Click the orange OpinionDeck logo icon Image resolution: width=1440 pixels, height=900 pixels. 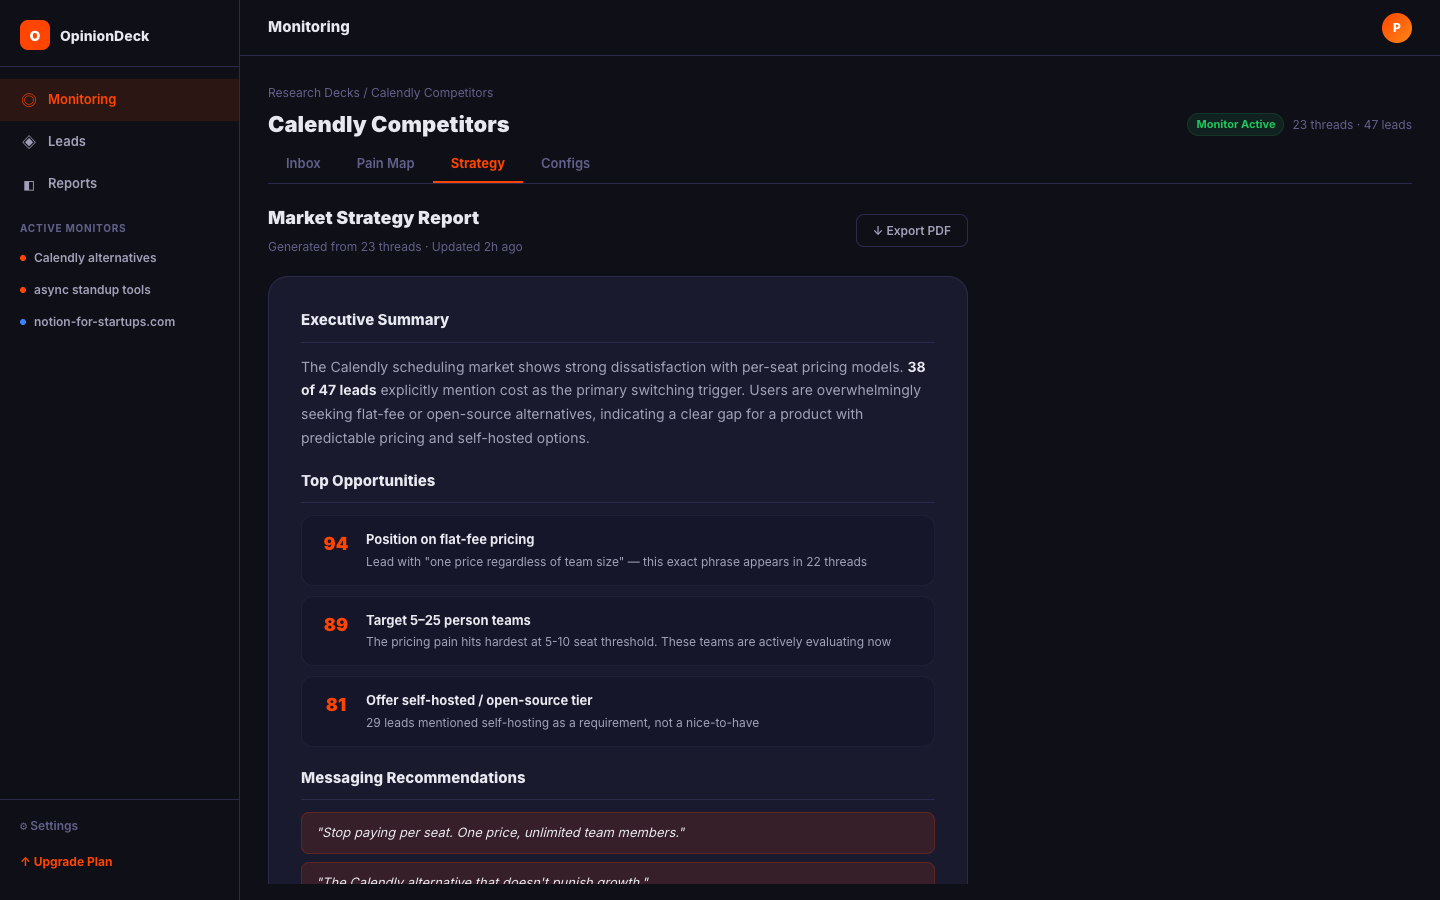[x=34, y=34]
